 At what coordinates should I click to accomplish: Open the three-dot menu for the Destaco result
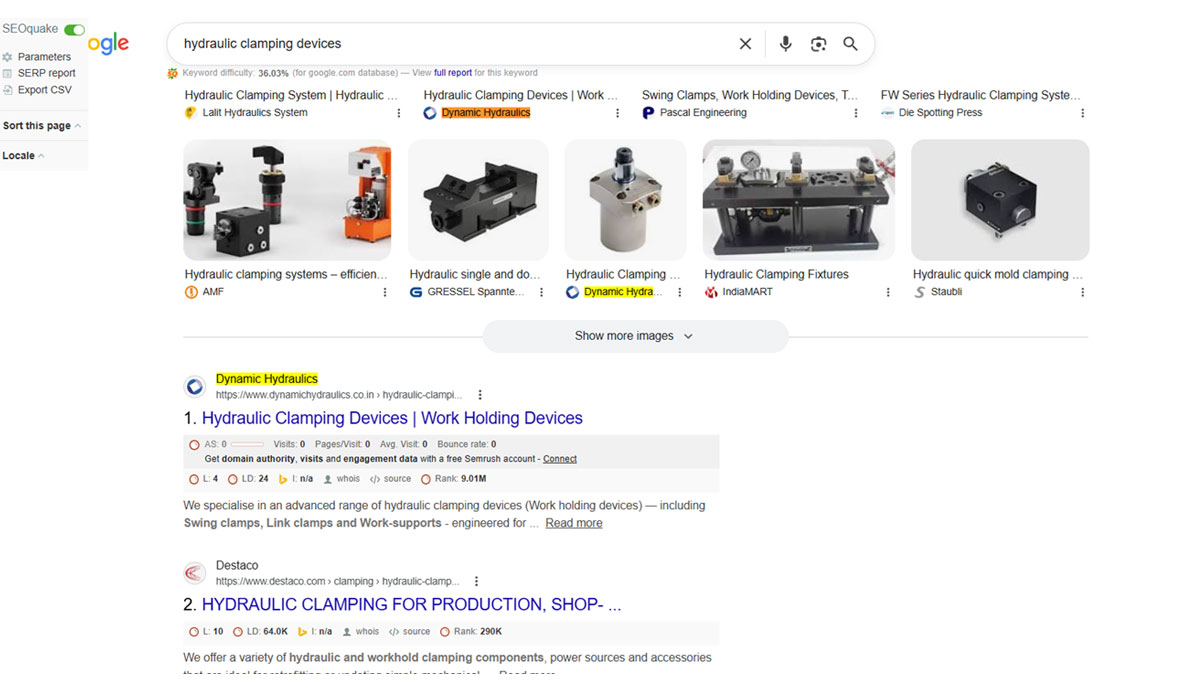tap(476, 581)
